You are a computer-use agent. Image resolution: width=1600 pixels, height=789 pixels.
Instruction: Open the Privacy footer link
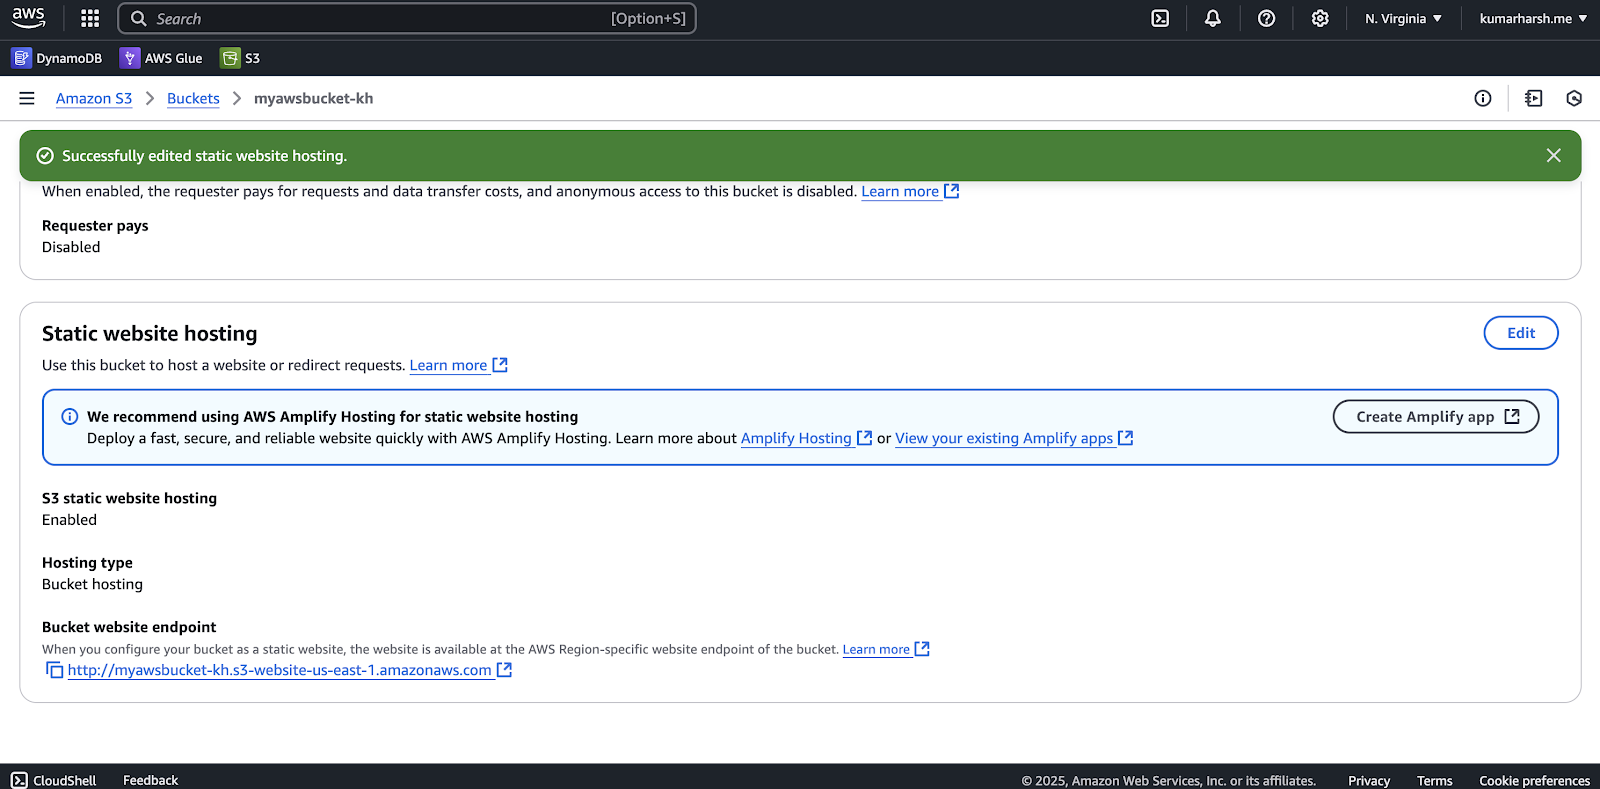click(1369, 781)
